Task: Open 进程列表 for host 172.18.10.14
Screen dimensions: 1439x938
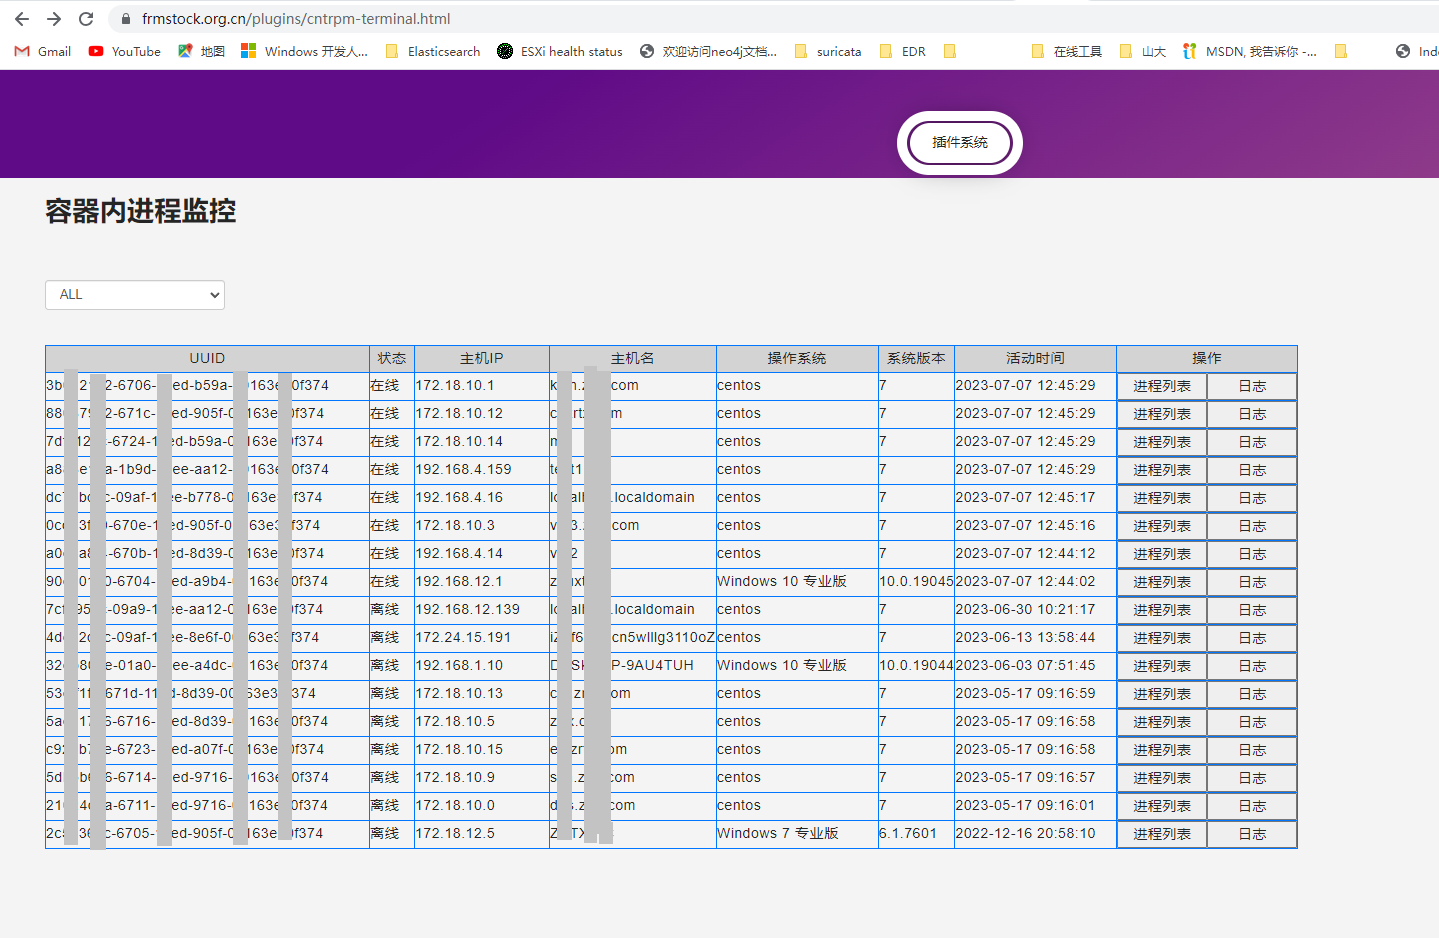Action: 1162,442
